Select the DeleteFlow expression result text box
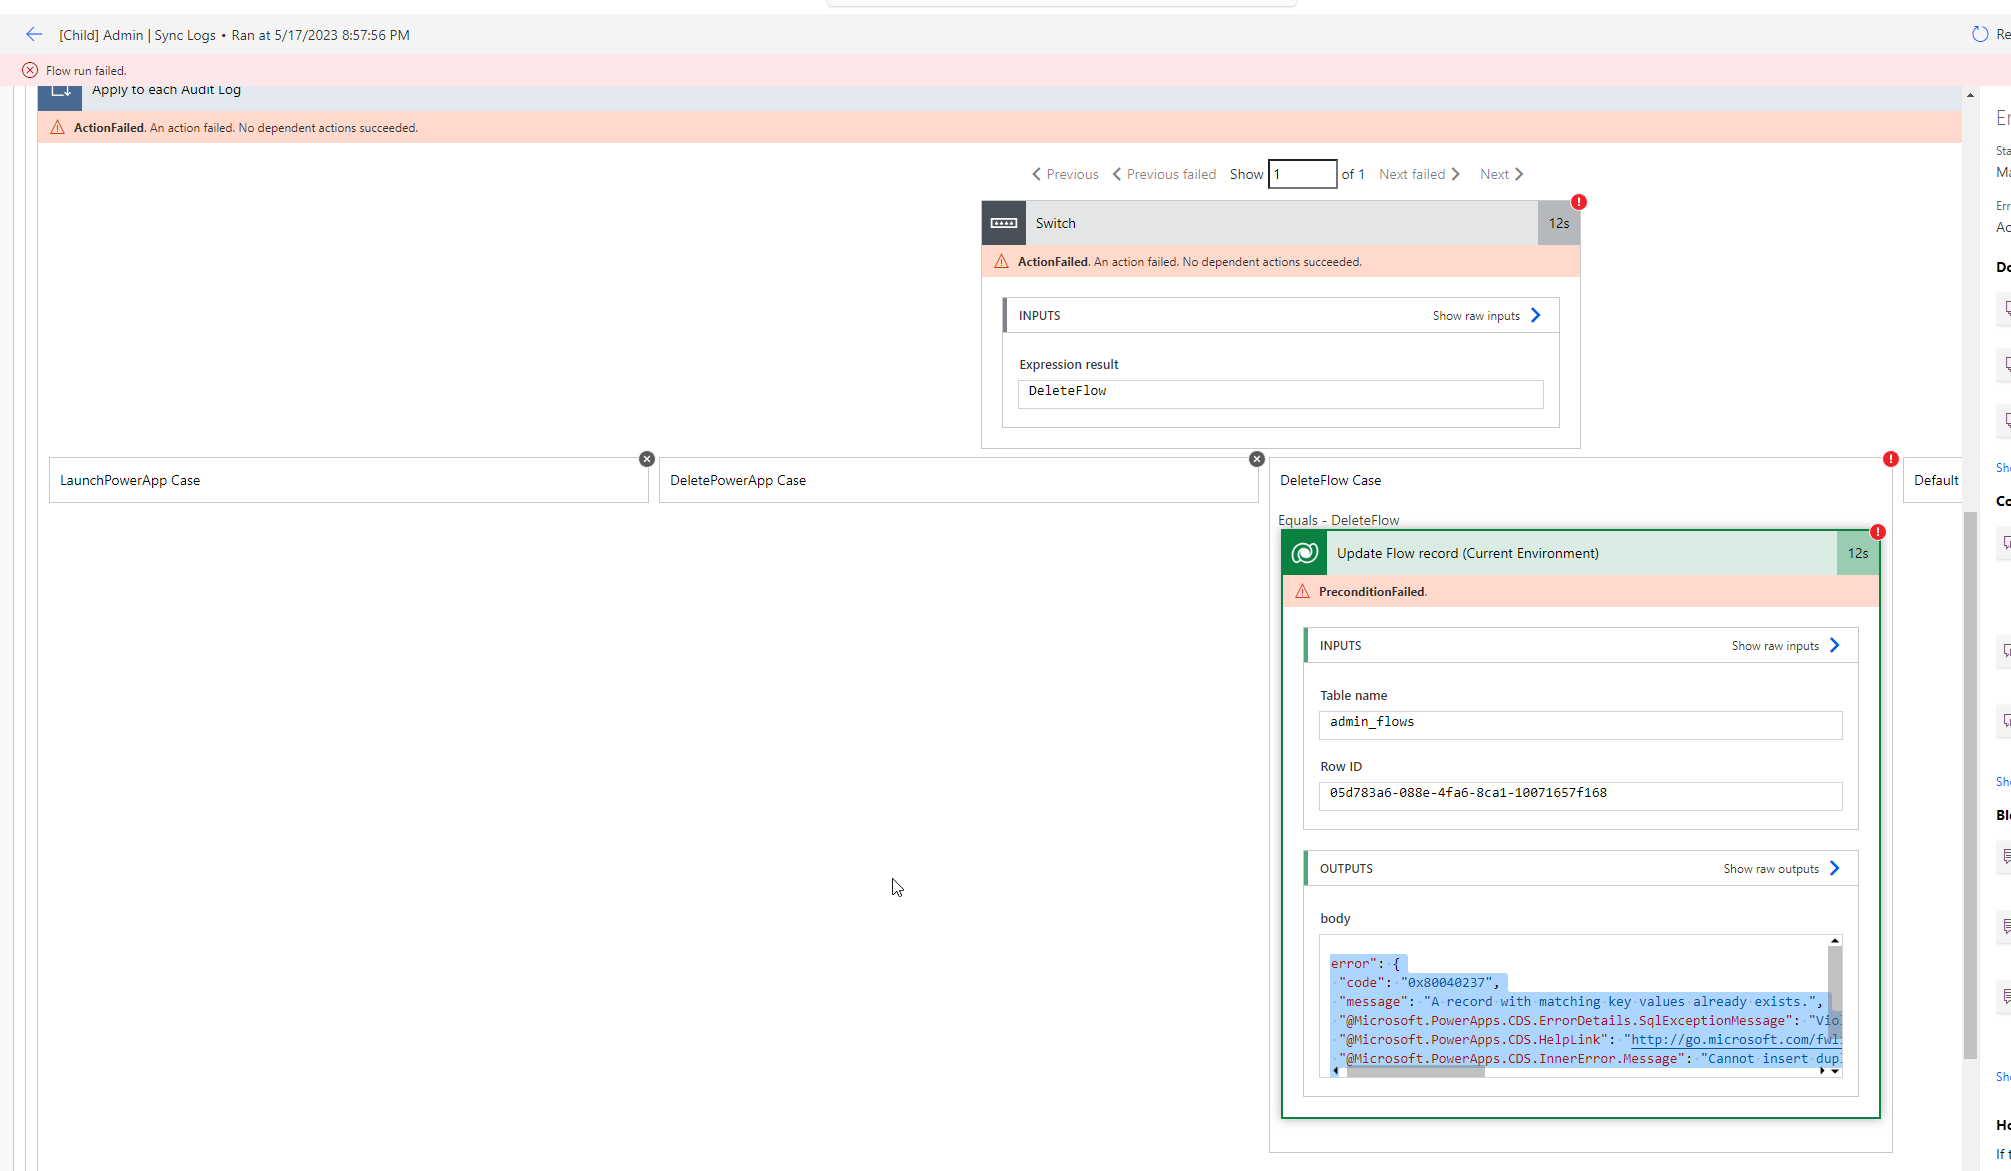2011x1171 pixels. click(x=1279, y=393)
